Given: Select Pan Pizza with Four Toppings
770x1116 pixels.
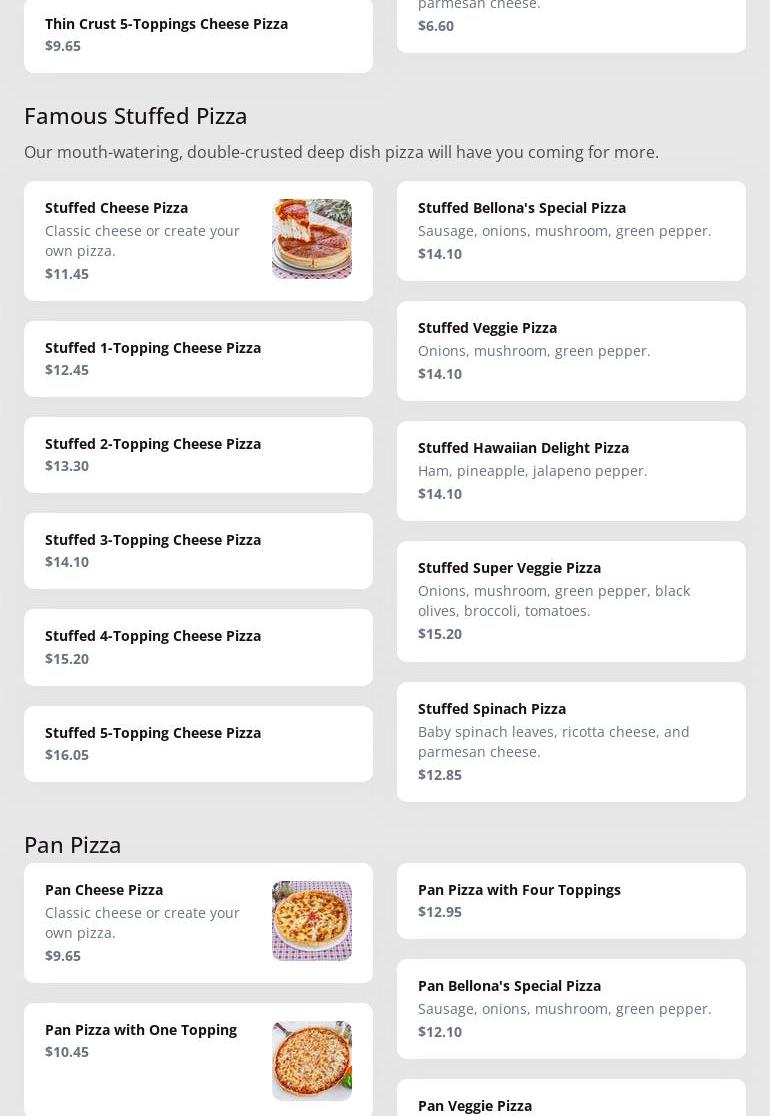Looking at the screenshot, I should (570, 900).
